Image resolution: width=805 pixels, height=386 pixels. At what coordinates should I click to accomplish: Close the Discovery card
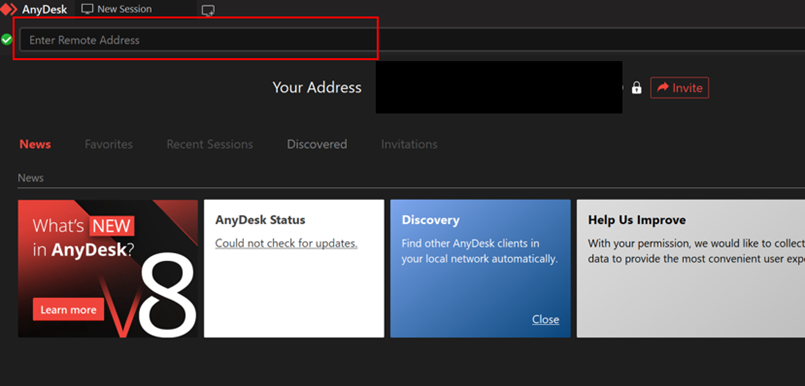click(x=545, y=319)
